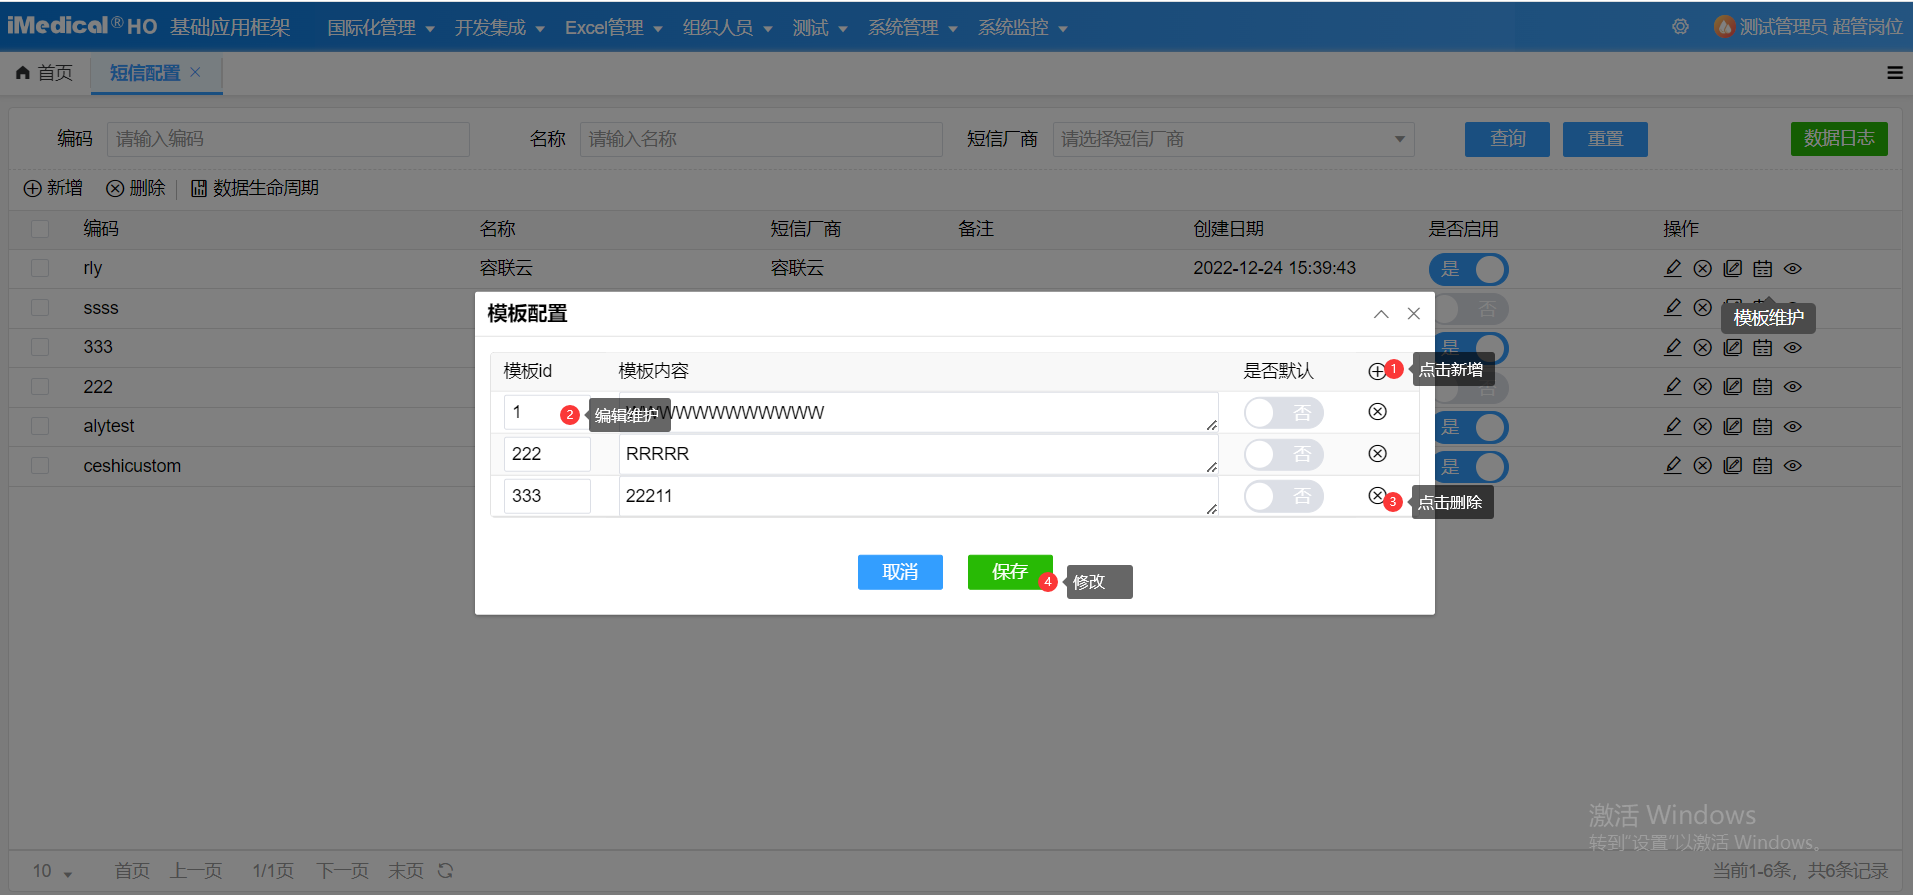Expand the 测试 menu
Screen dimensions: 1920x895
coord(820,28)
